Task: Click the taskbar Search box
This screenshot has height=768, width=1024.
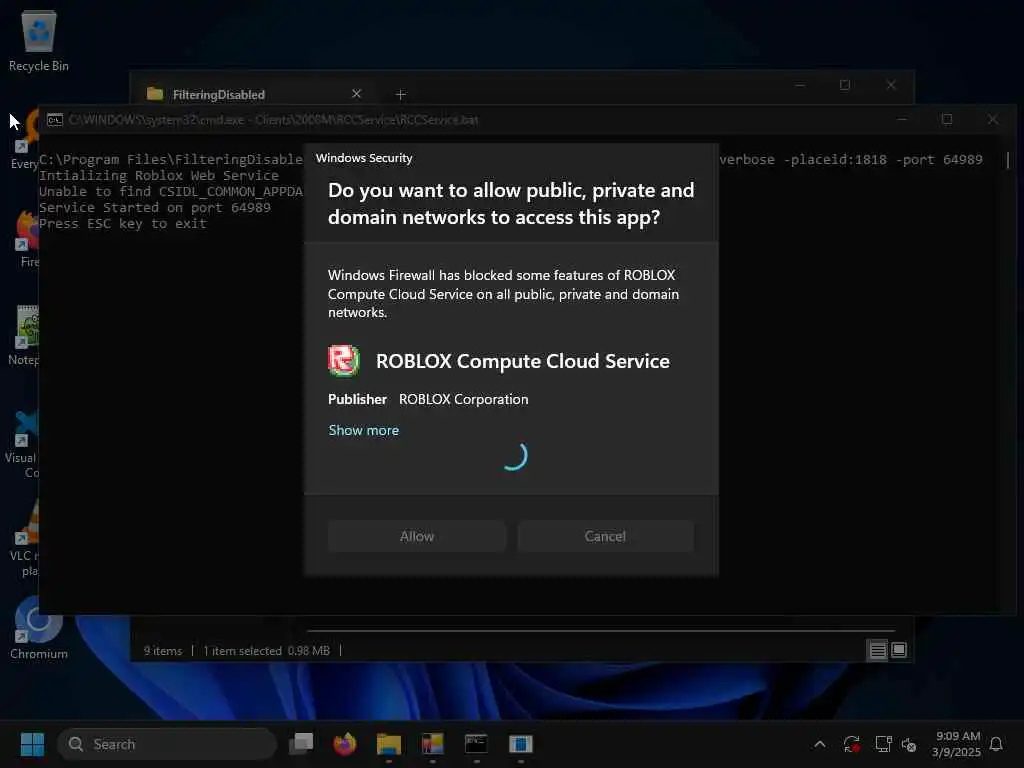Action: [x=167, y=744]
